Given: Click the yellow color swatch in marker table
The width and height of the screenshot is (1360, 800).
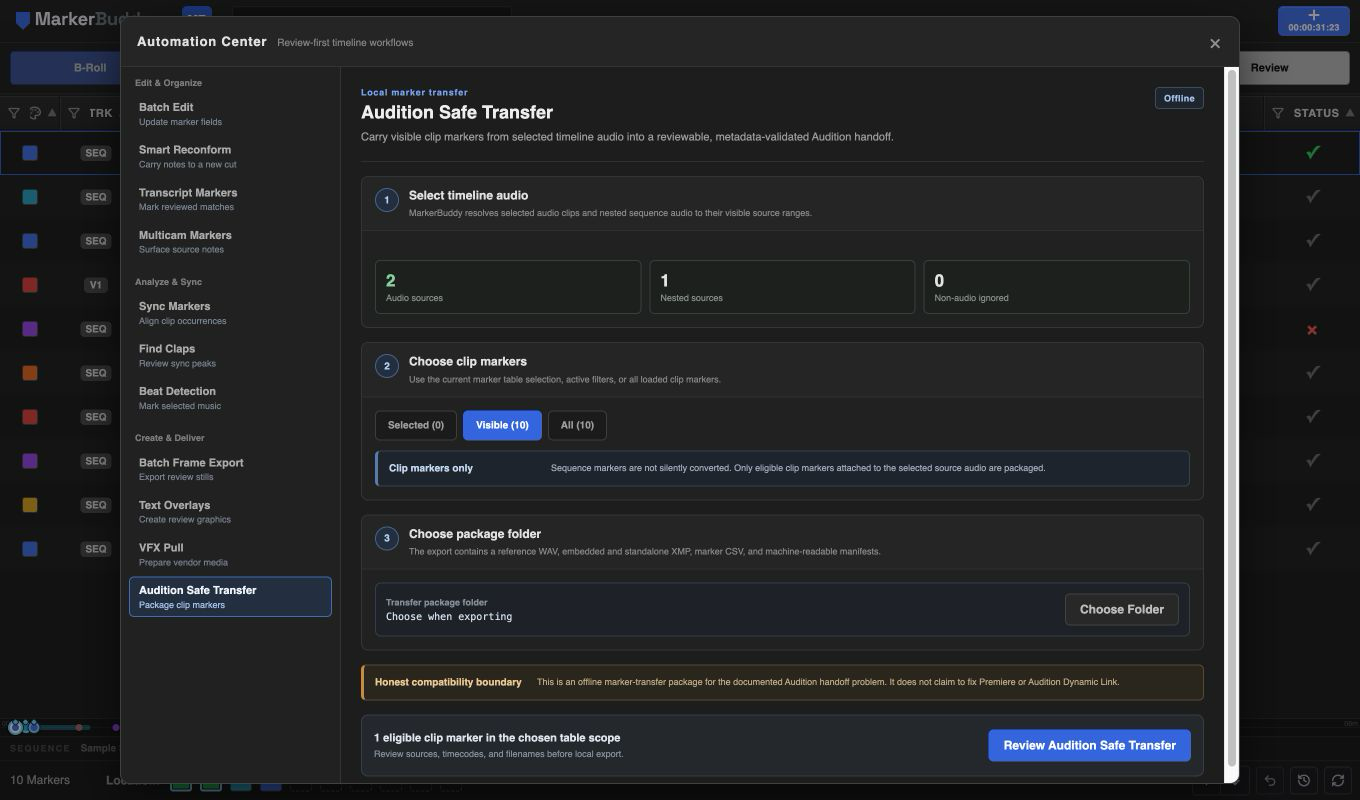Looking at the screenshot, I should [x=30, y=505].
